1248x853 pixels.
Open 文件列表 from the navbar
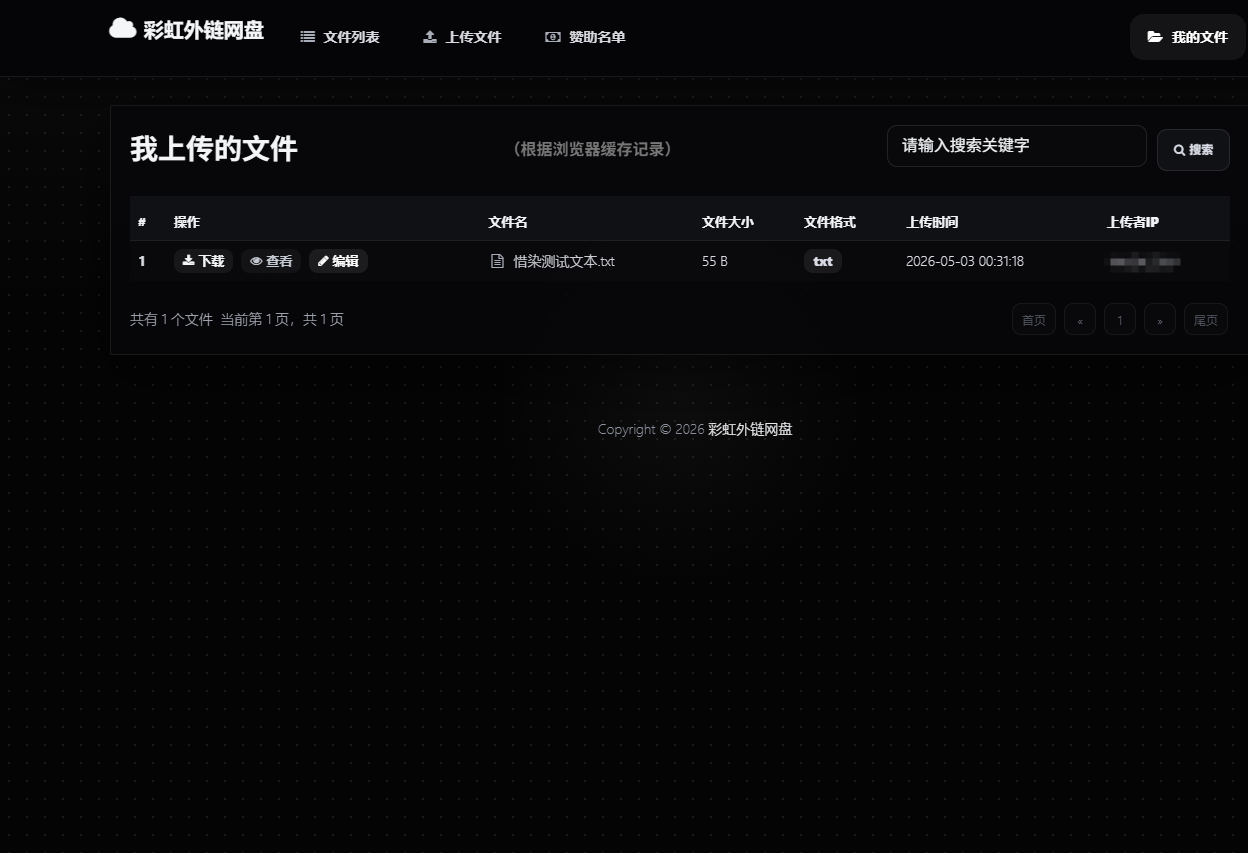pos(340,37)
